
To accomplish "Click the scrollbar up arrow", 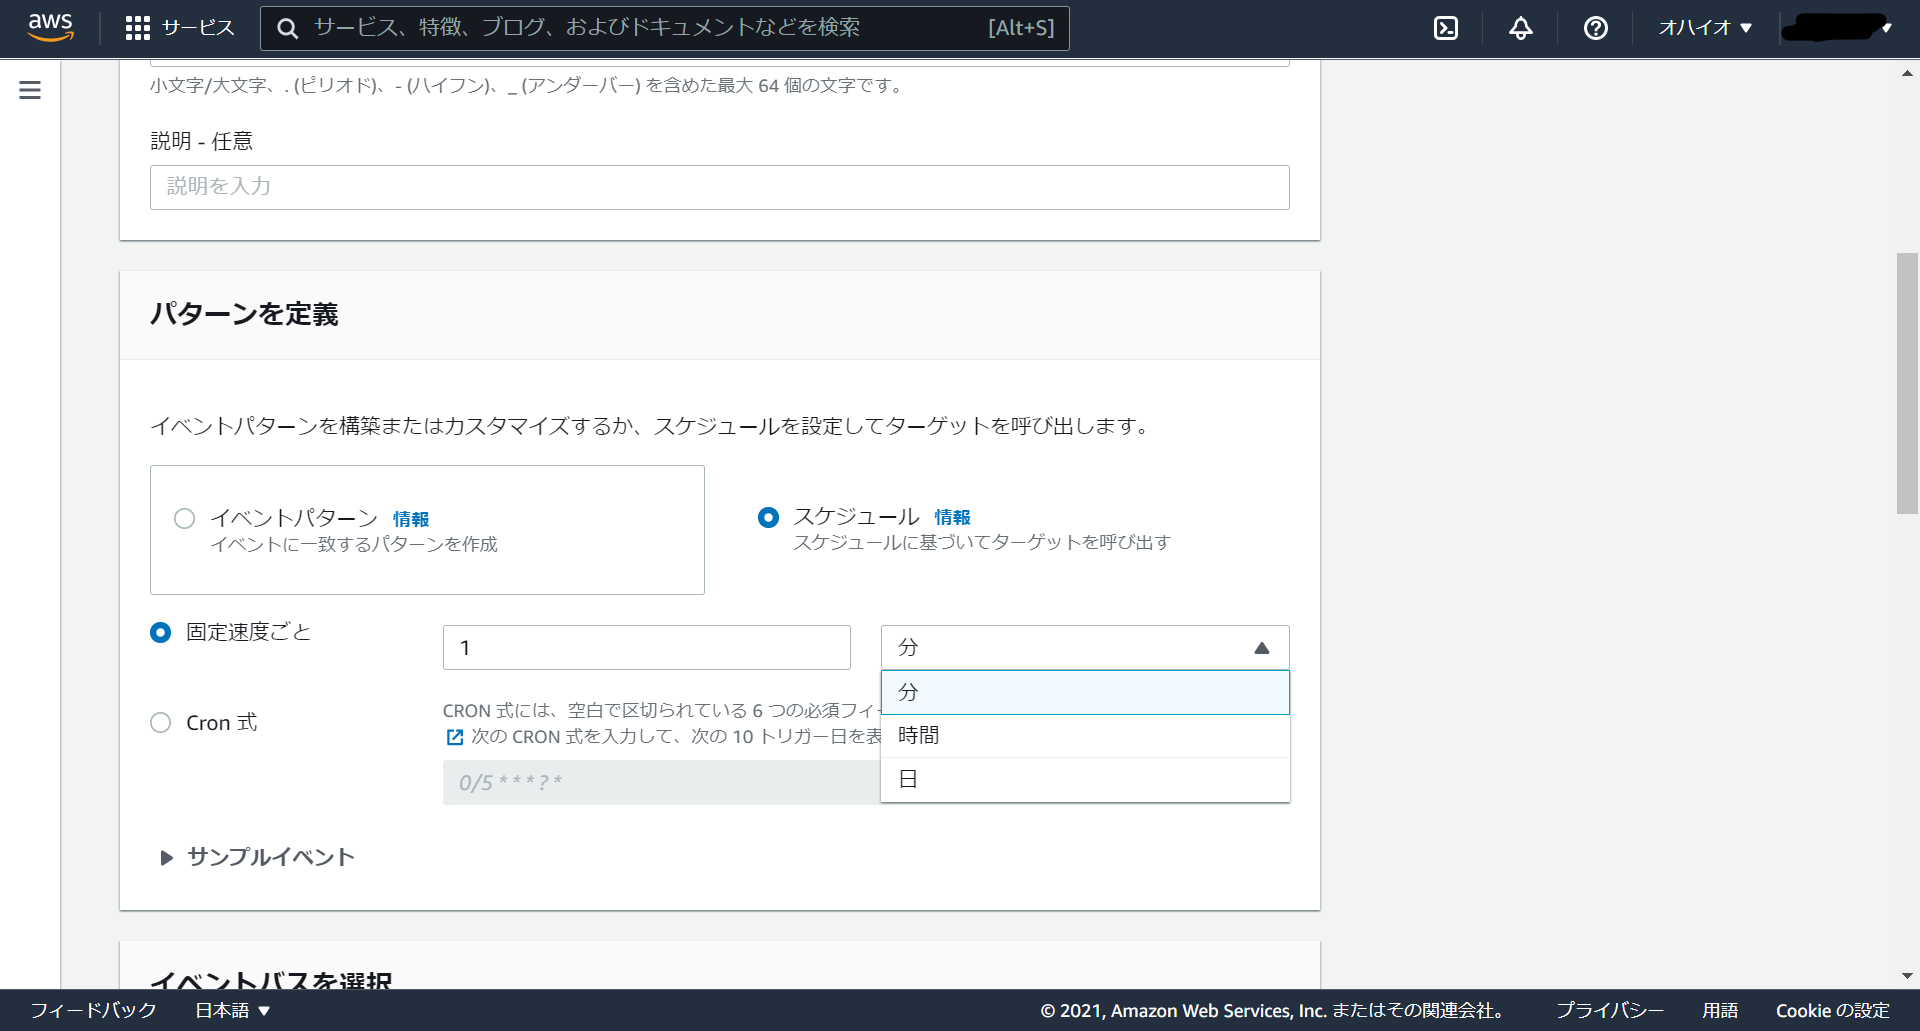I will [x=1907, y=73].
